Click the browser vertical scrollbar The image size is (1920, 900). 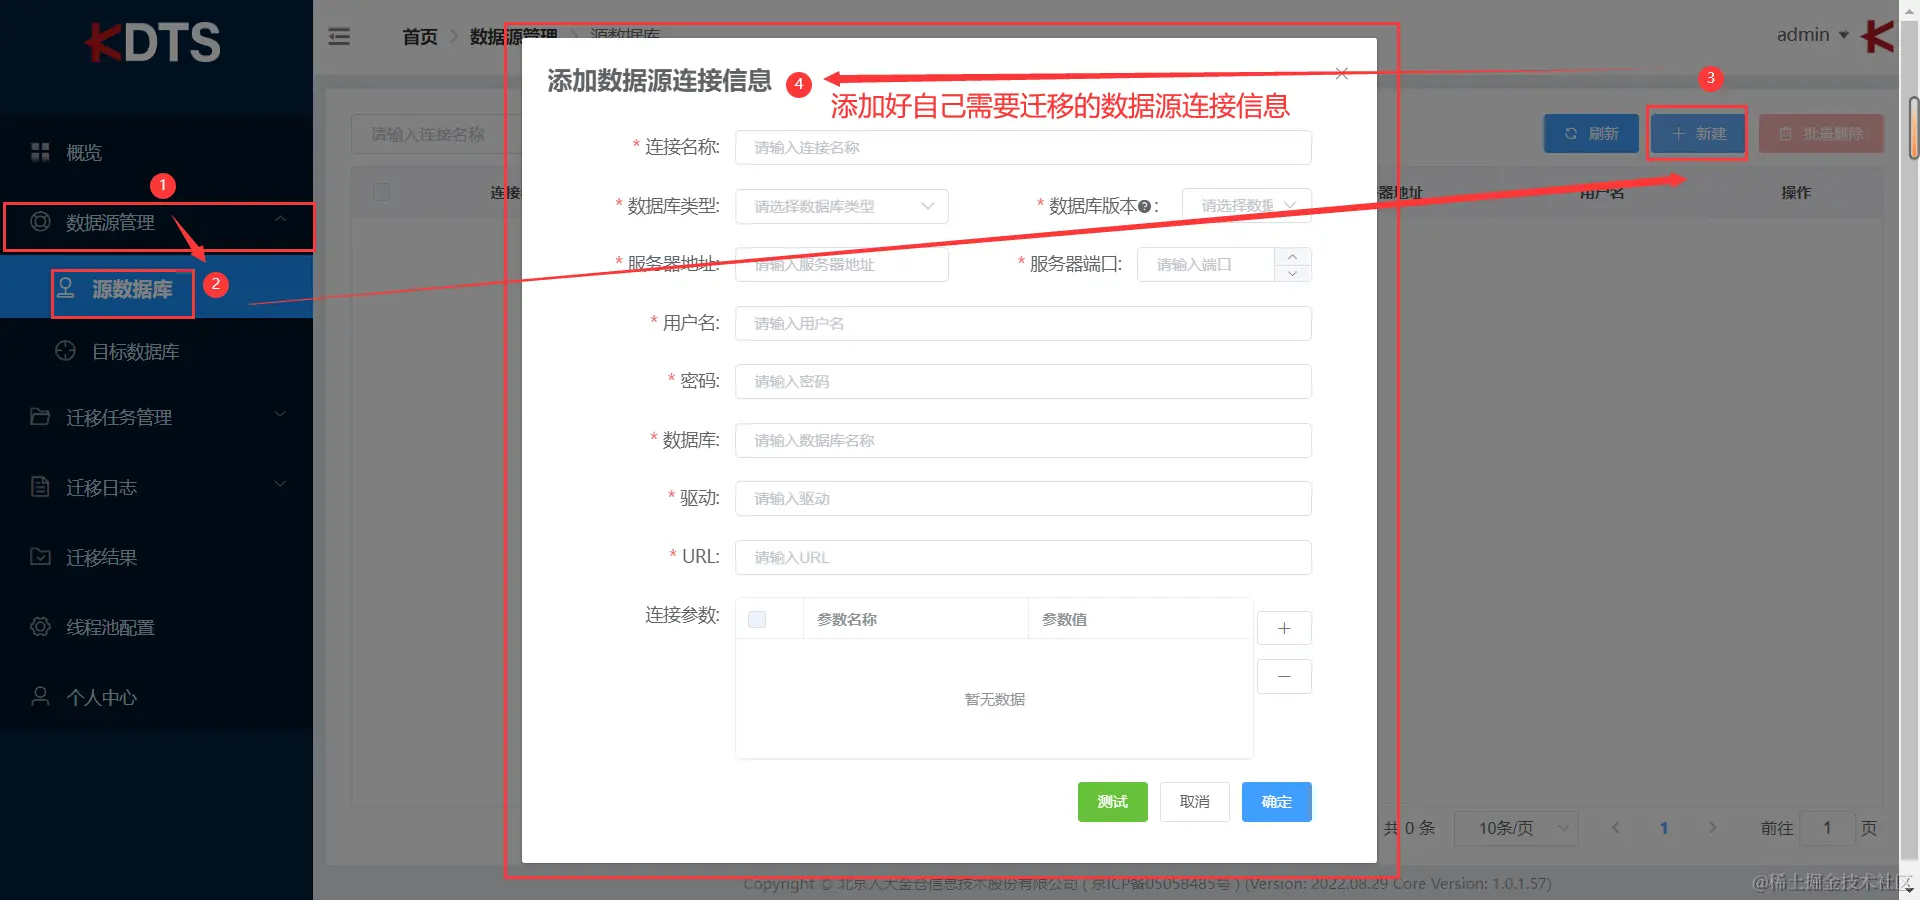(x=1913, y=128)
